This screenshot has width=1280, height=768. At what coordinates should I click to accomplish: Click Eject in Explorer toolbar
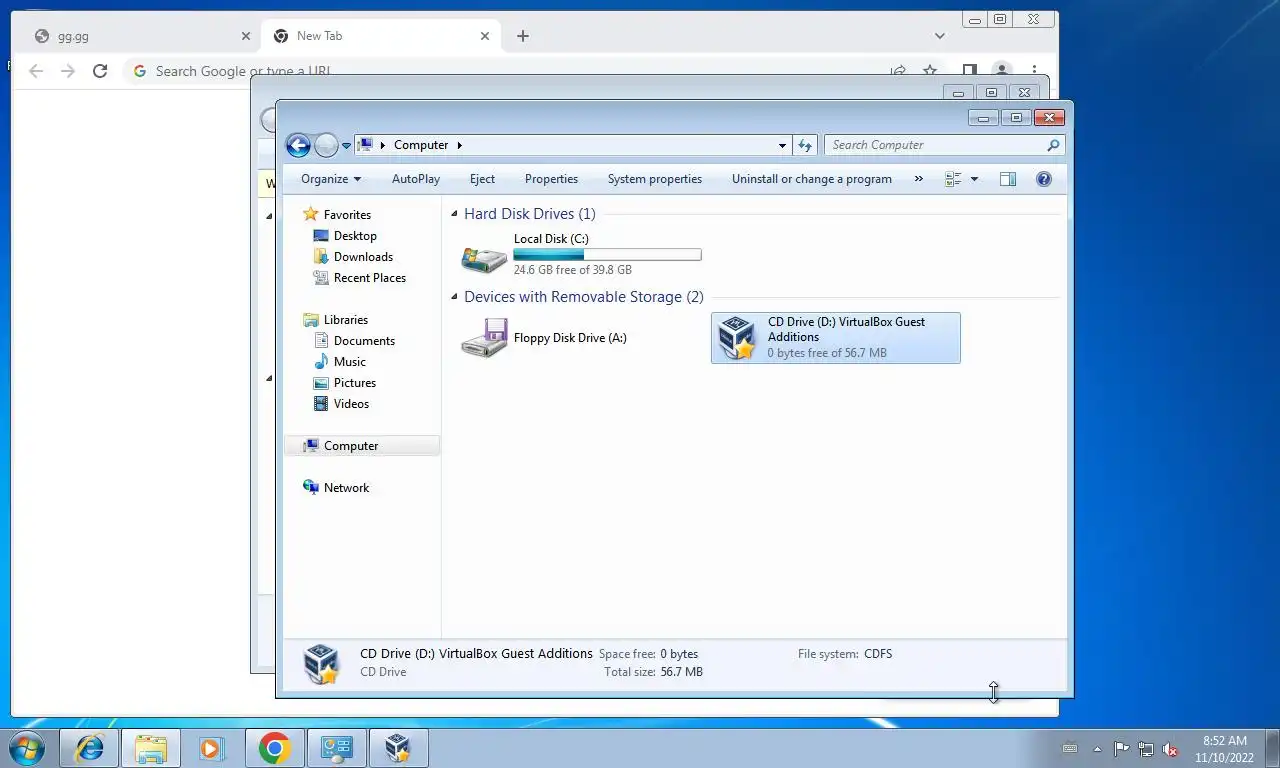pos(482,179)
